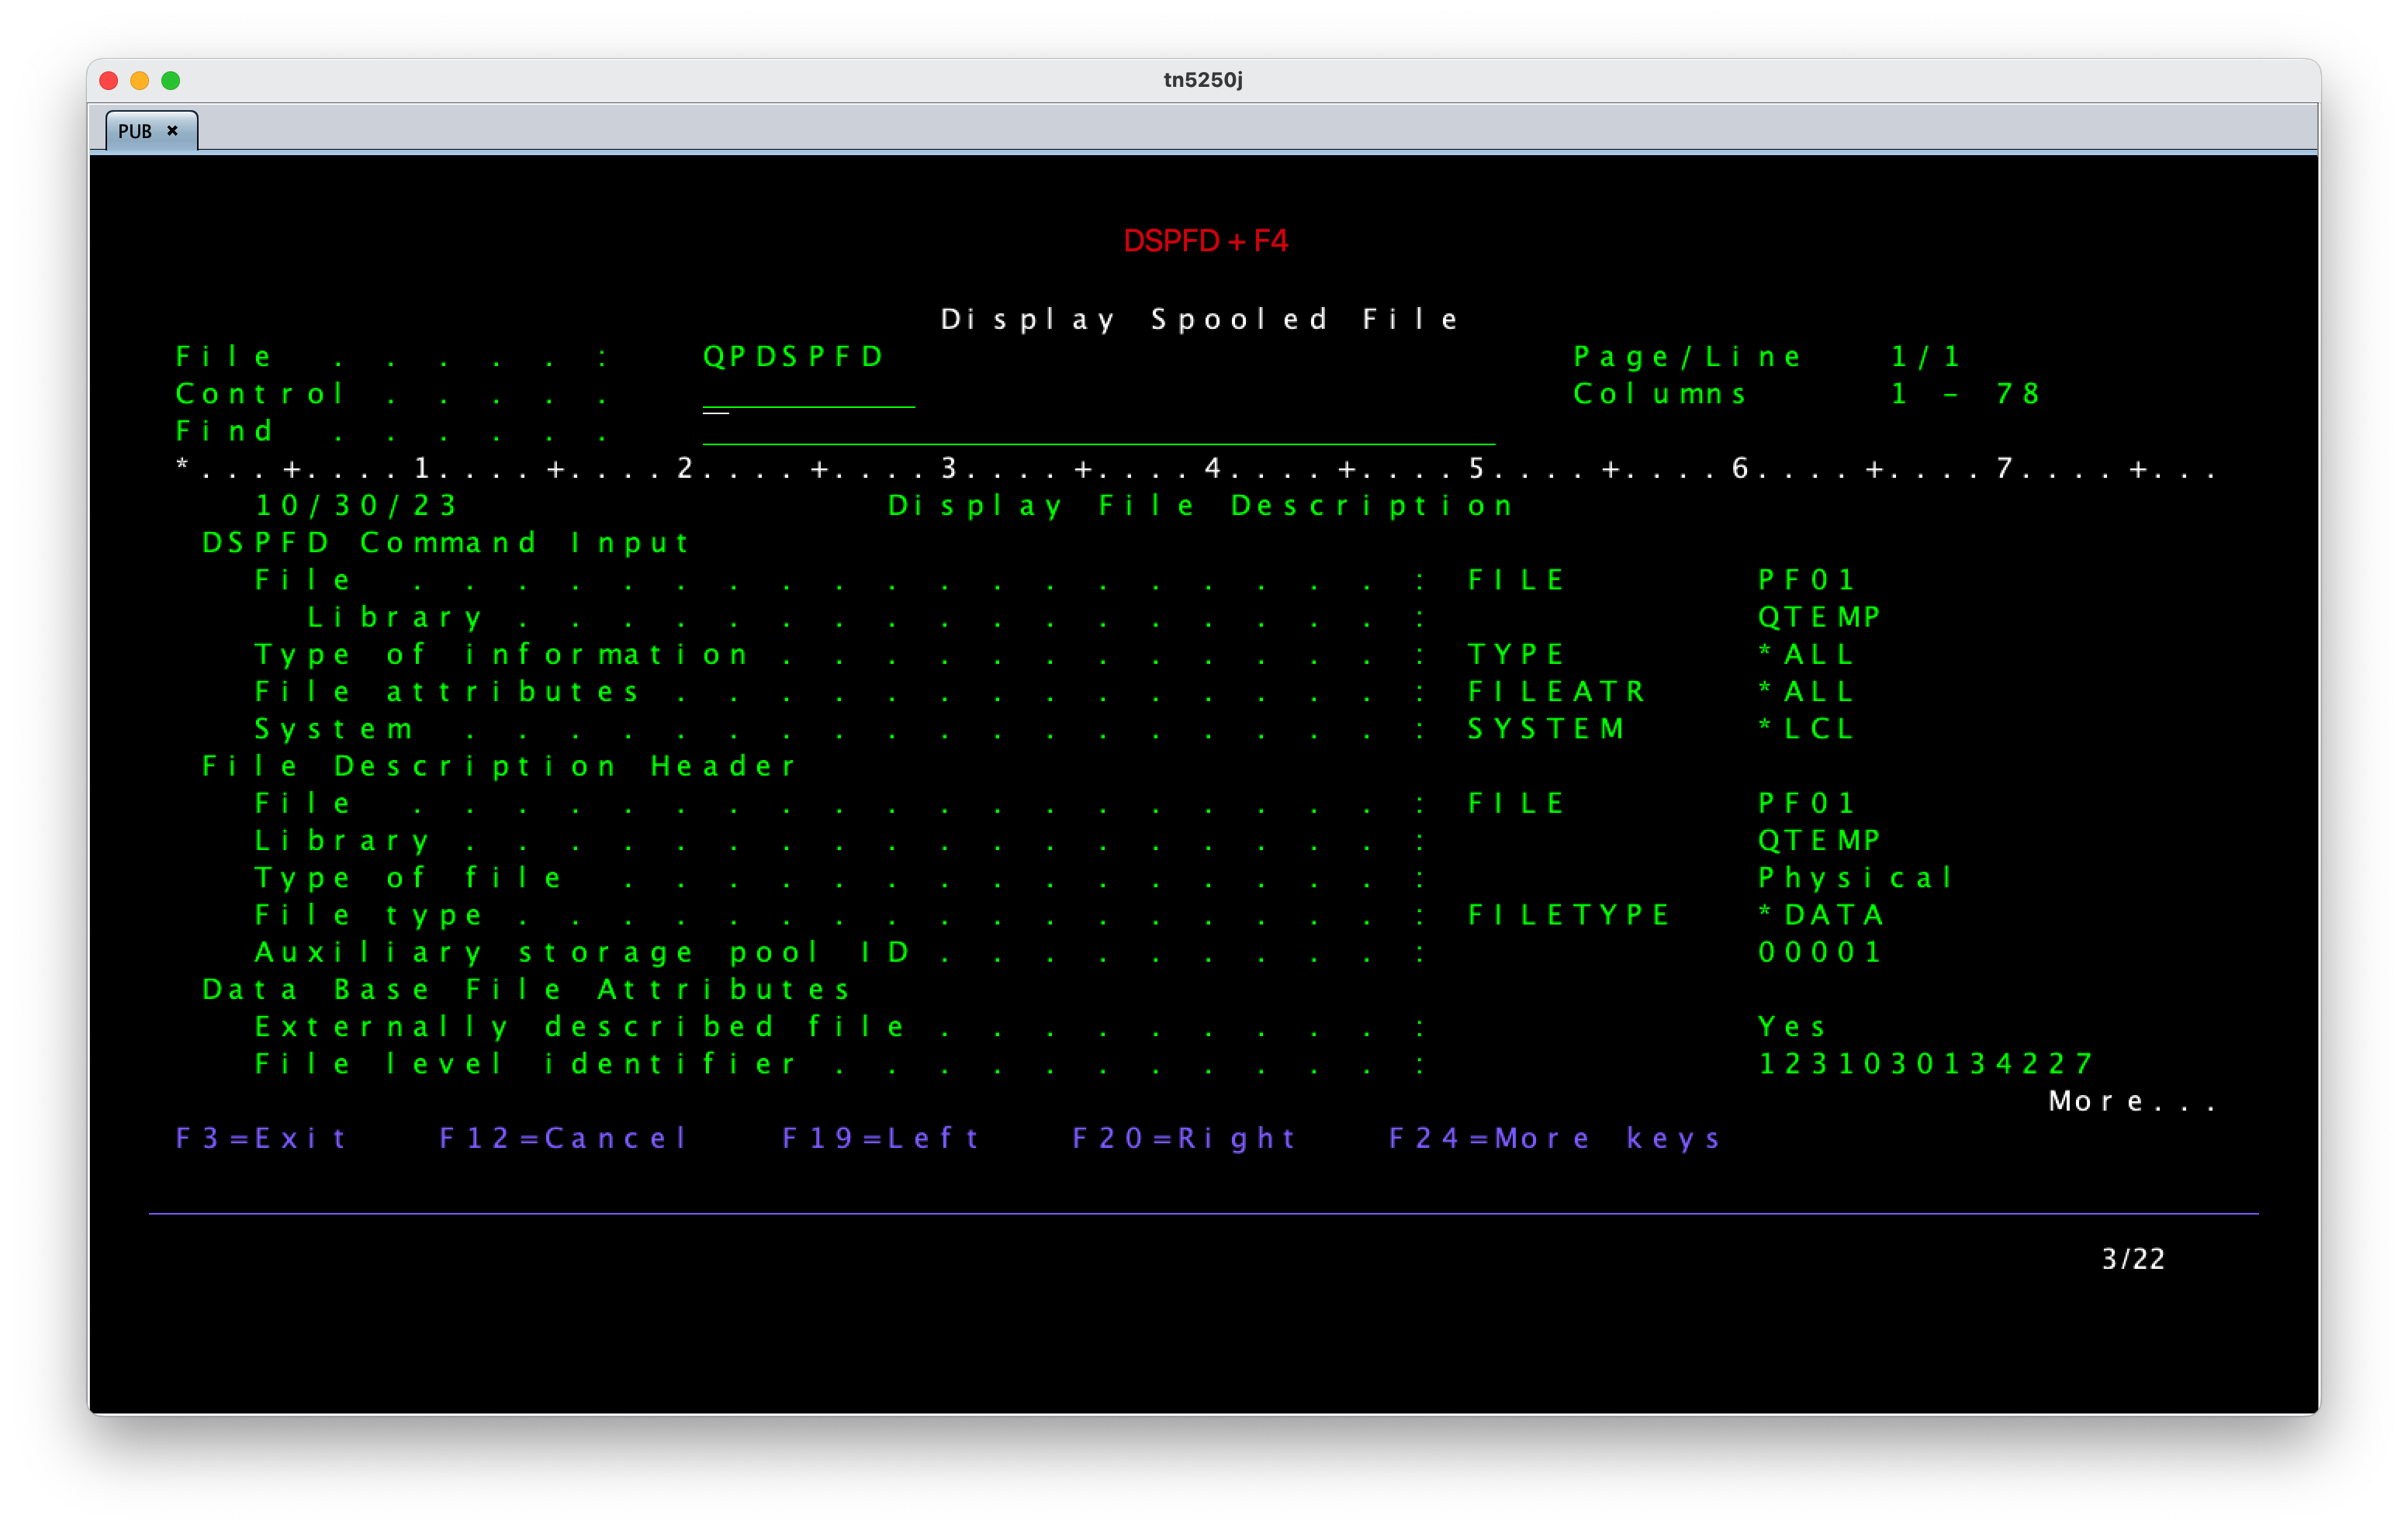Click the *LCL system value
Image resolution: width=2408 pixels, height=1531 pixels.
point(1806,728)
